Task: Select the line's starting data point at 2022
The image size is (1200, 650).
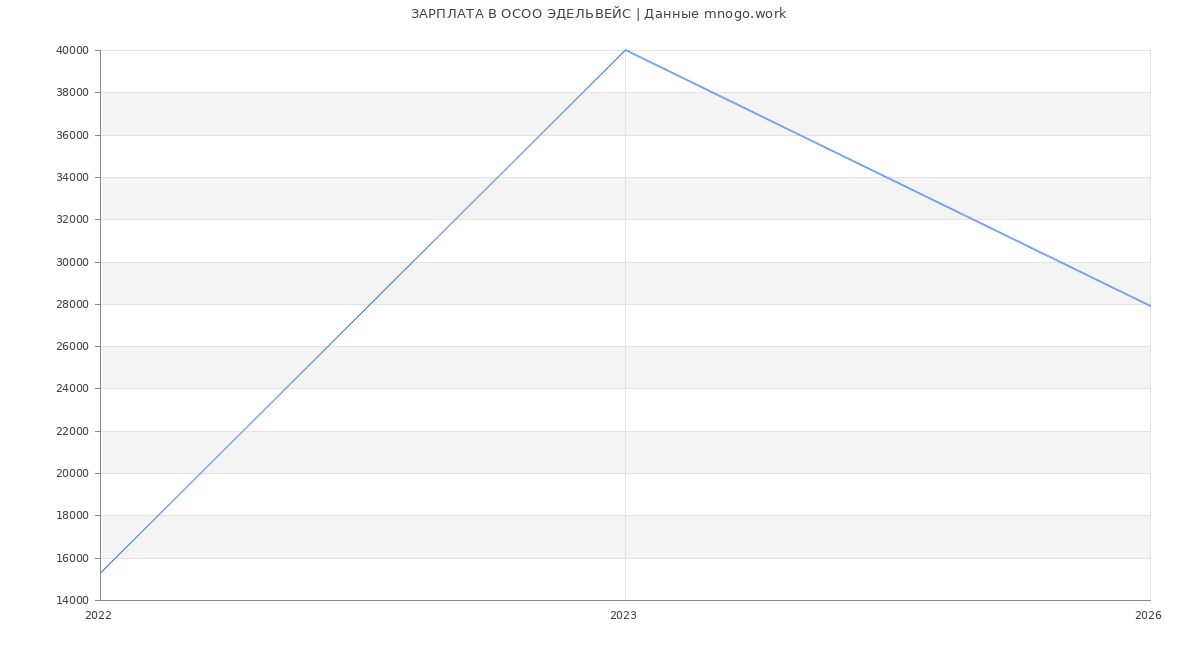Action: (x=100, y=573)
